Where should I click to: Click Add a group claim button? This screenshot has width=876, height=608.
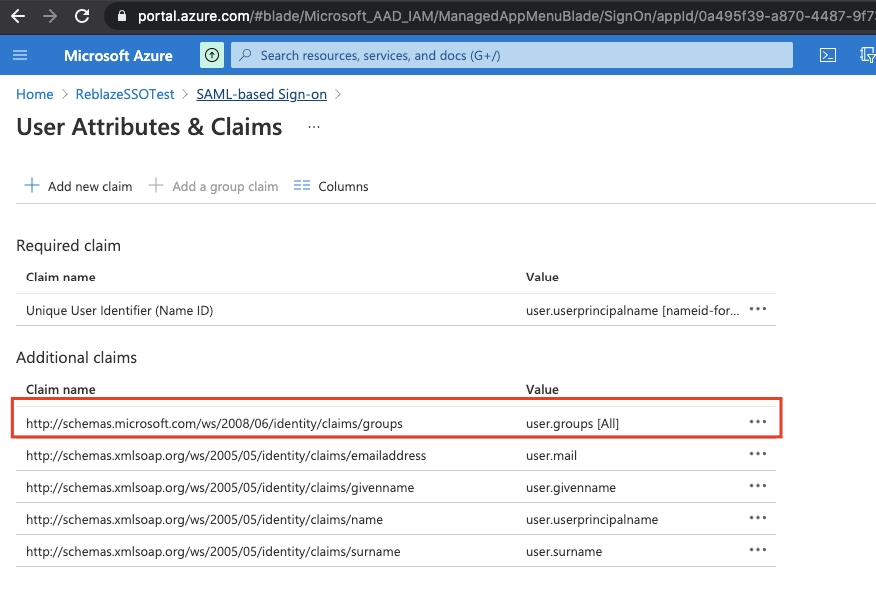(x=213, y=186)
